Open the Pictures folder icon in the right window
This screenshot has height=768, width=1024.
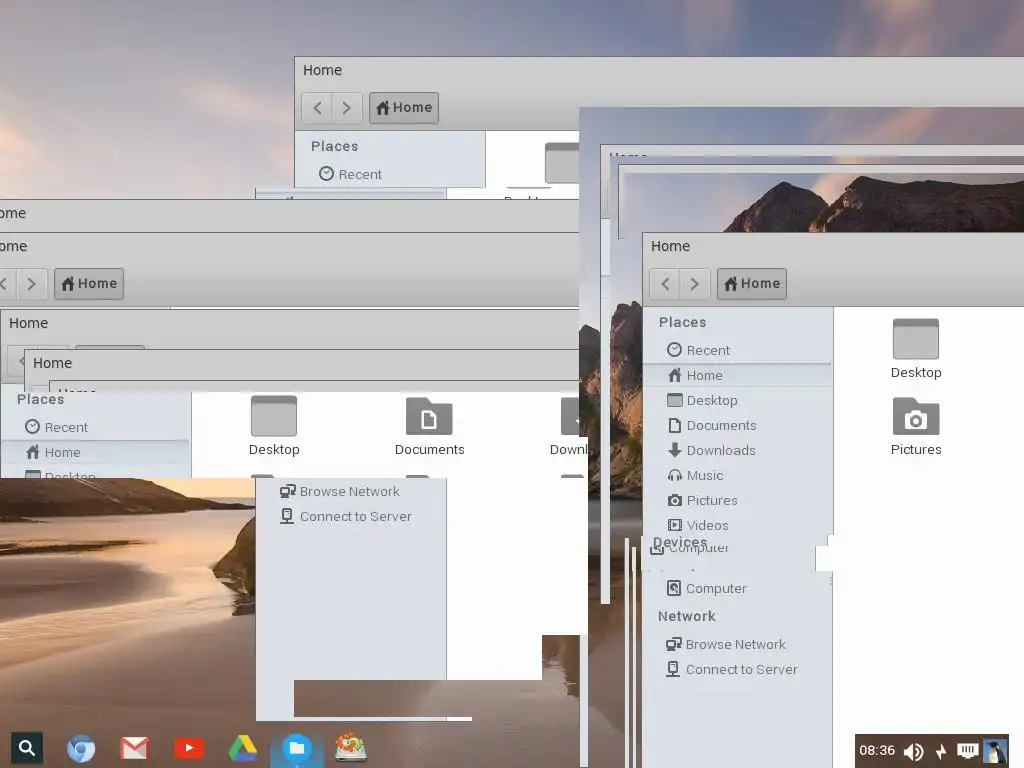point(916,426)
